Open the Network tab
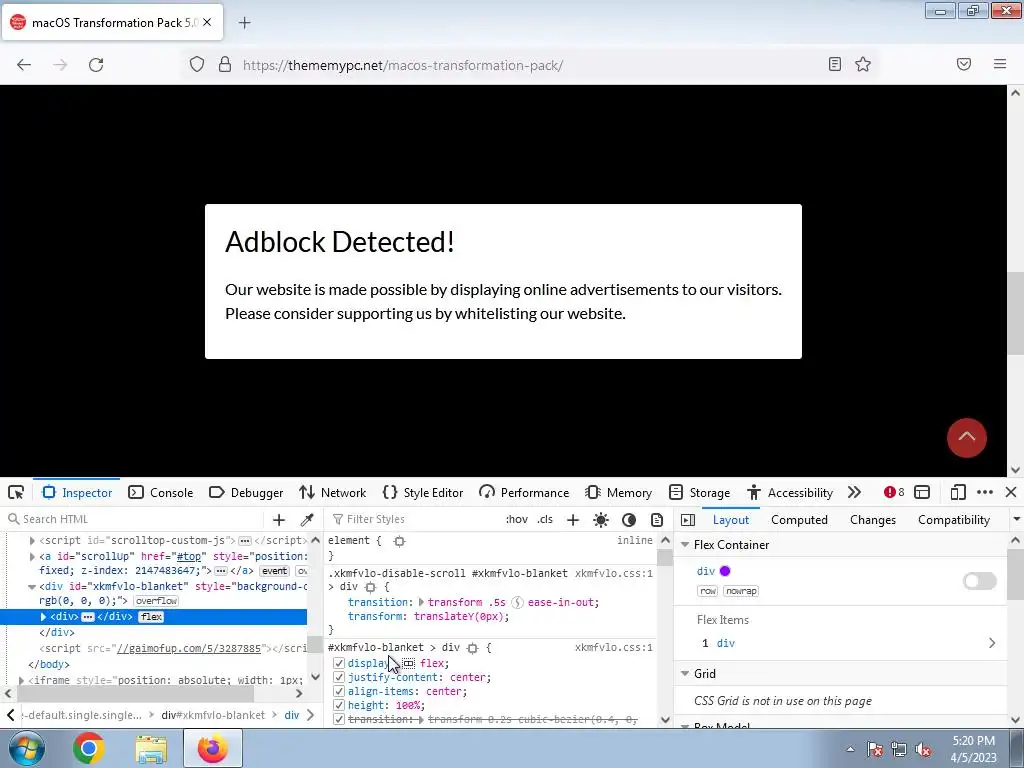 [332, 492]
